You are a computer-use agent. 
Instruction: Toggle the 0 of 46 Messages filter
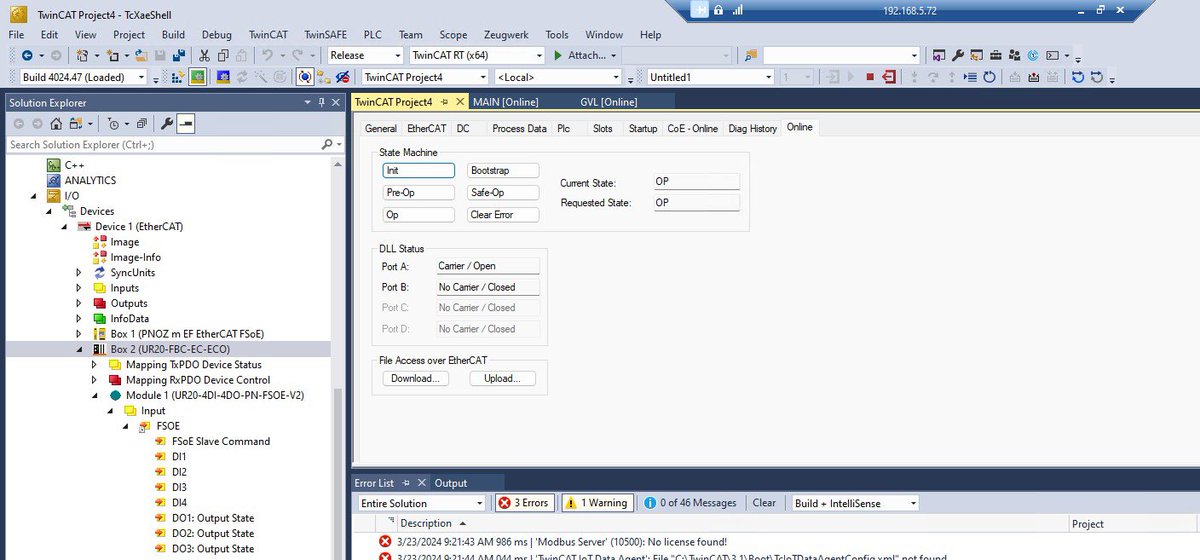tap(691, 503)
